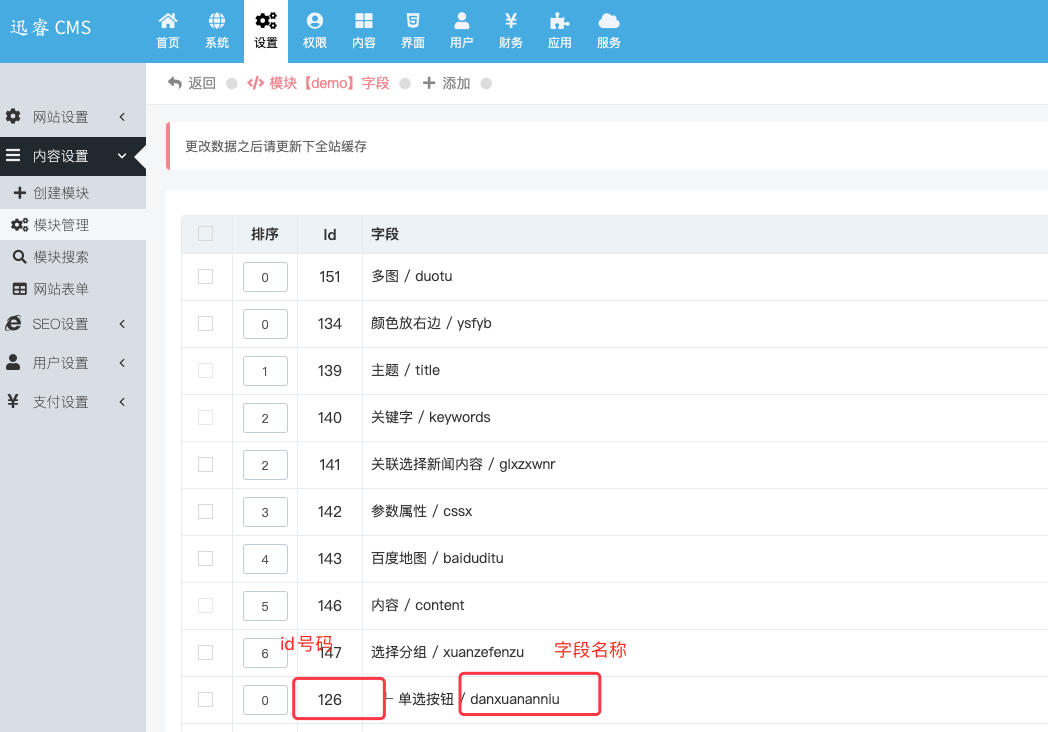Check the 参数属性 / cssx row checkbox
The width and height of the screenshot is (1048, 732).
(205, 511)
